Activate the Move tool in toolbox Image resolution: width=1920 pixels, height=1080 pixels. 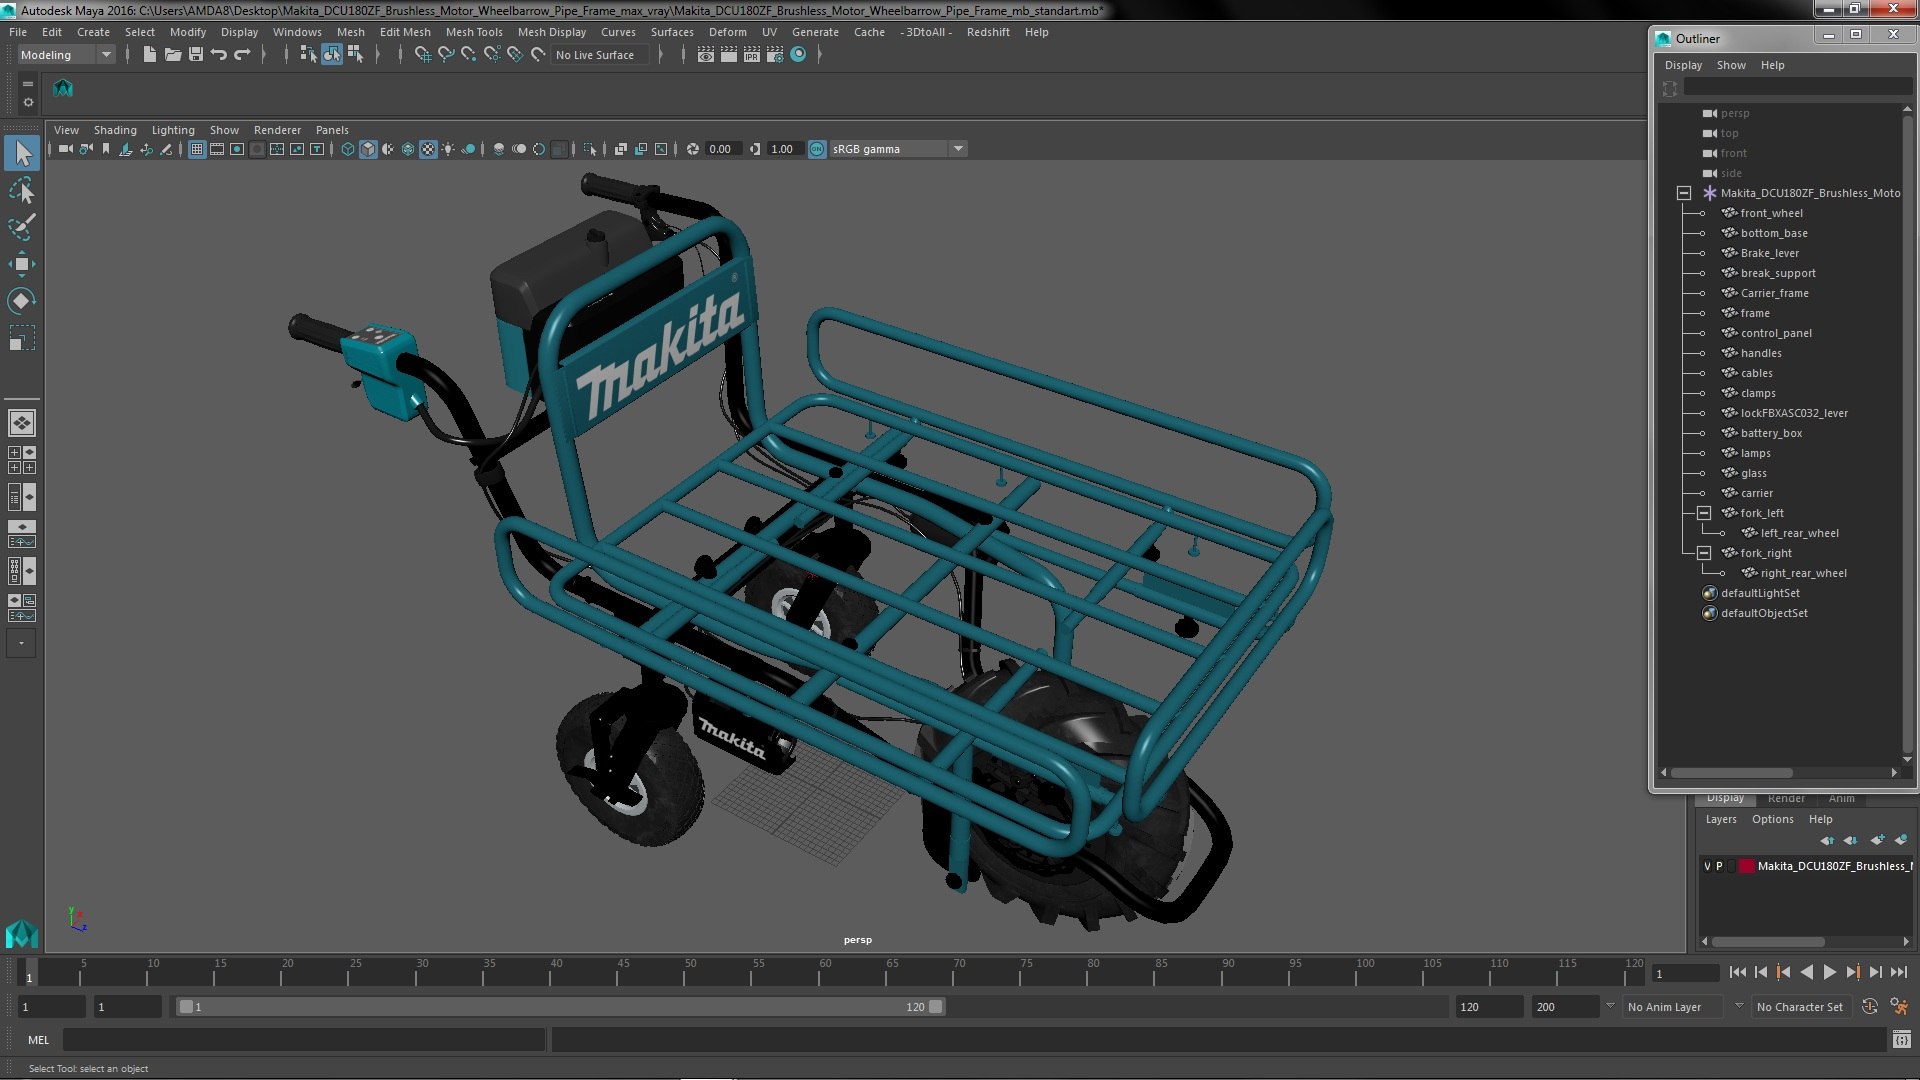tap(21, 264)
